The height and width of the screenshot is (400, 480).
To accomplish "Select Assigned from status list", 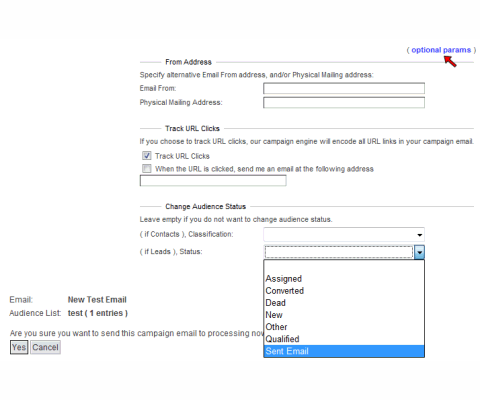I will pyautogui.click(x=344, y=279).
